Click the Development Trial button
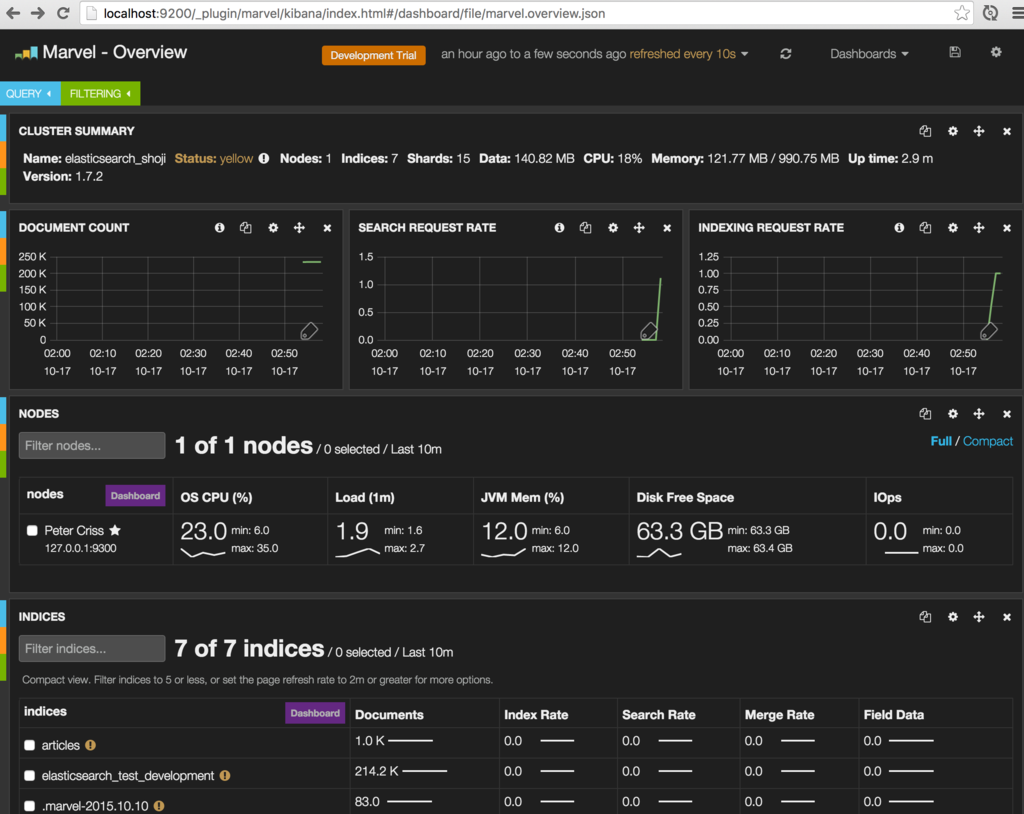The image size is (1024, 814). pyautogui.click(x=374, y=55)
